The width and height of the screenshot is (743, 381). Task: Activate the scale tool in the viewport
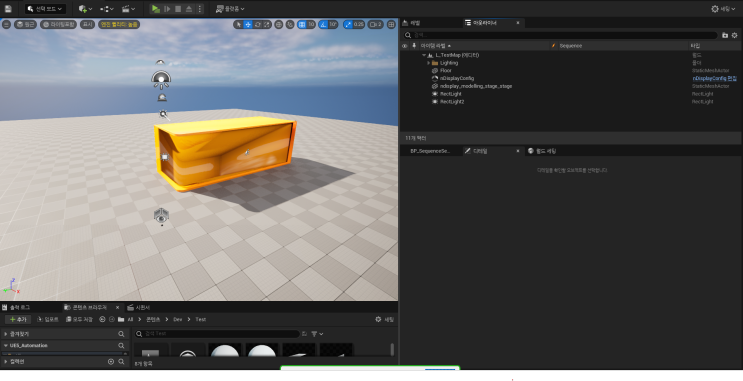coord(267,24)
